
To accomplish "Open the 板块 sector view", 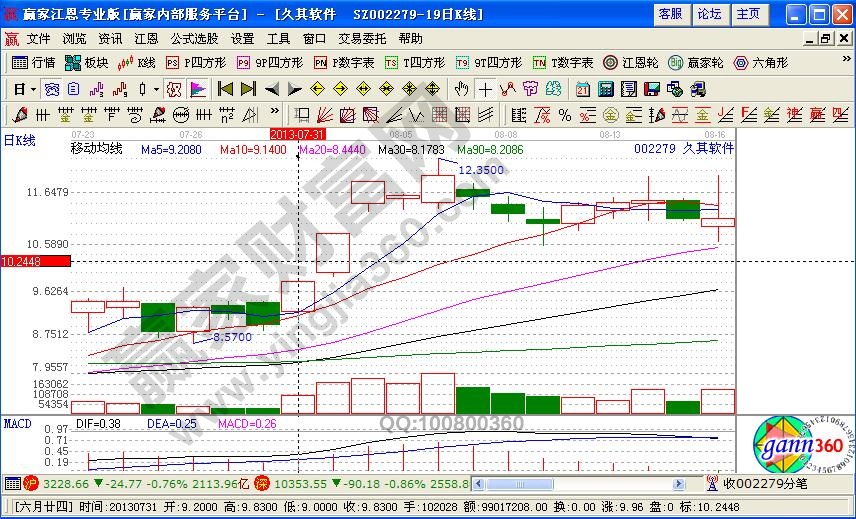I will point(86,63).
